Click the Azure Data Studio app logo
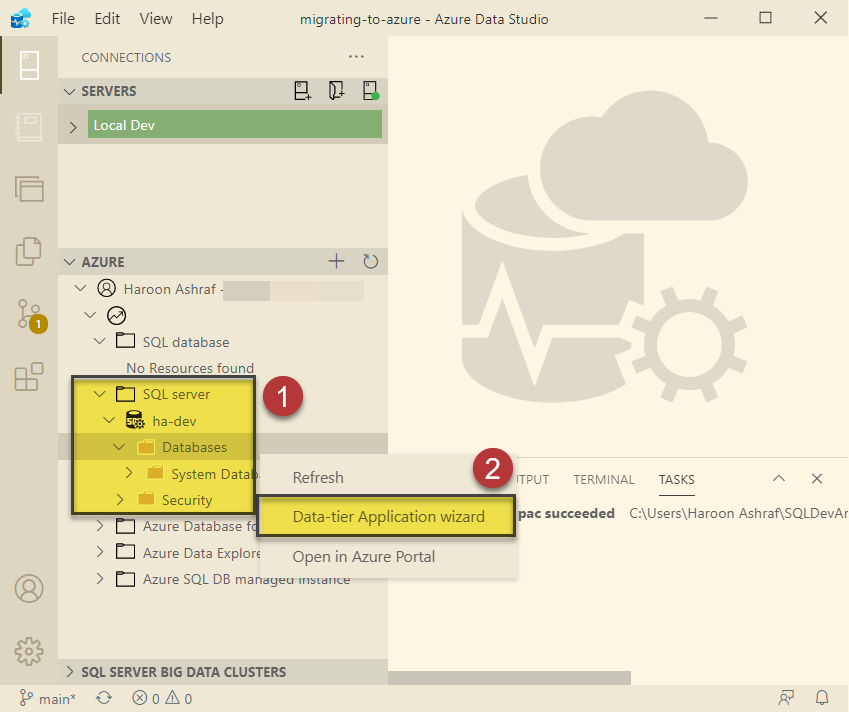849x712 pixels. pyautogui.click(x=21, y=18)
